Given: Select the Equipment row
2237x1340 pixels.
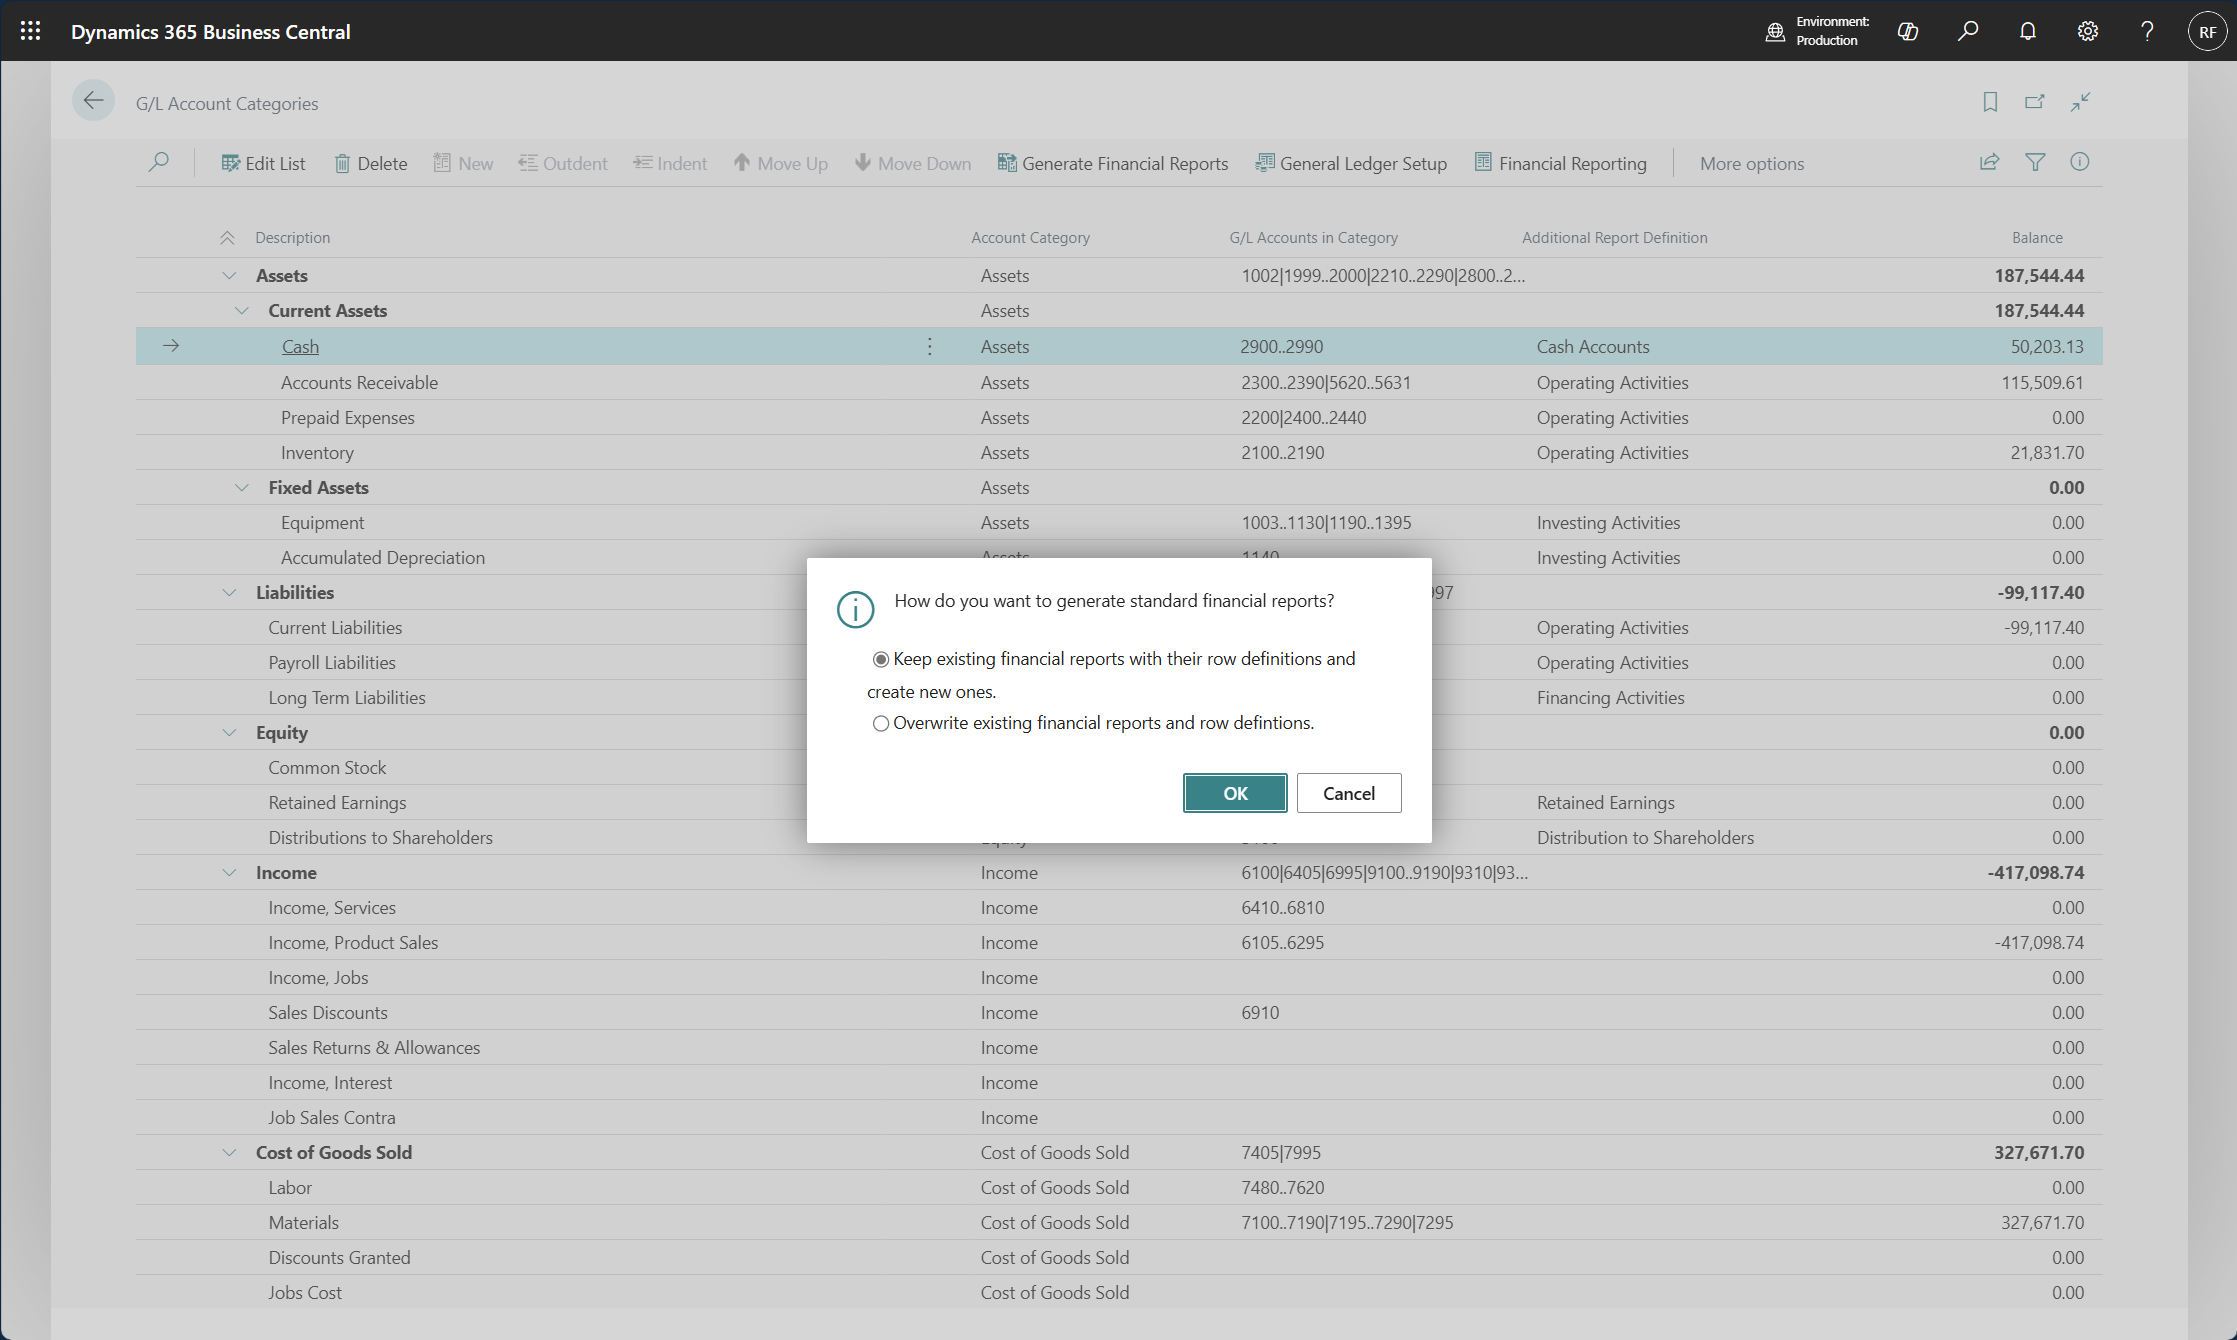Looking at the screenshot, I should click(x=1119, y=523).
